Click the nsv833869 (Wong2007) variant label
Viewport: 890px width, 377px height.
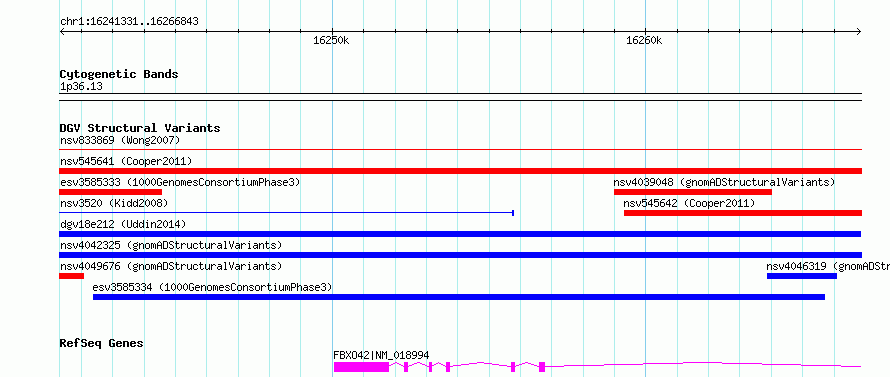tap(120, 140)
